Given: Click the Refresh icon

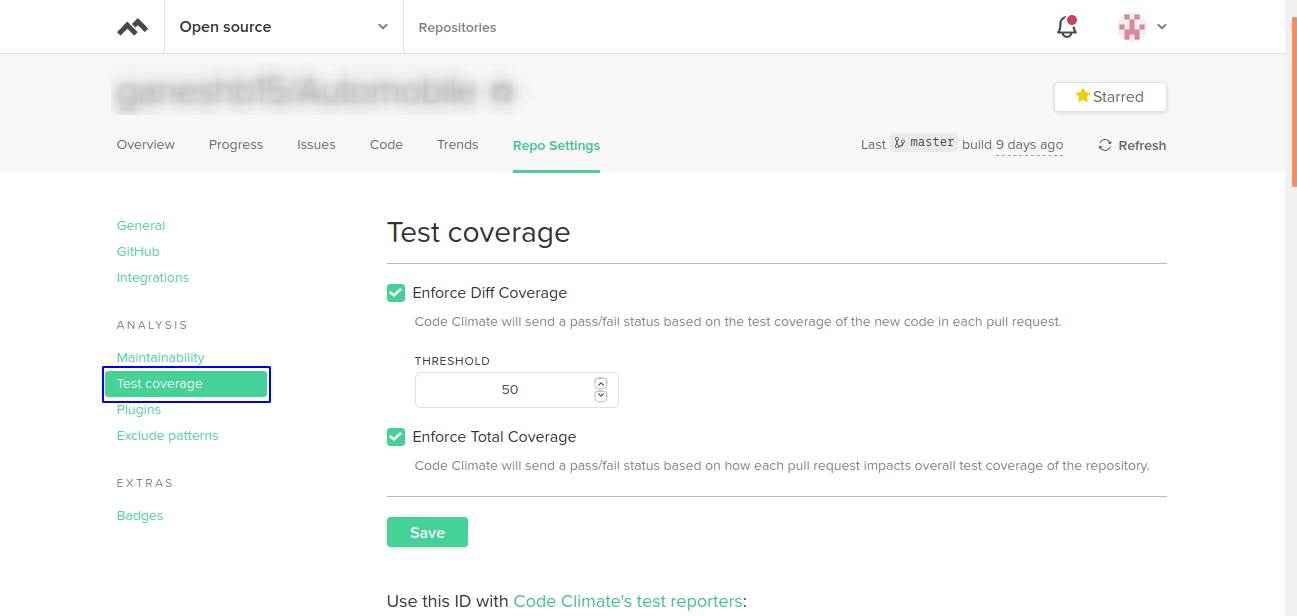Looking at the screenshot, I should coord(1105,145).
